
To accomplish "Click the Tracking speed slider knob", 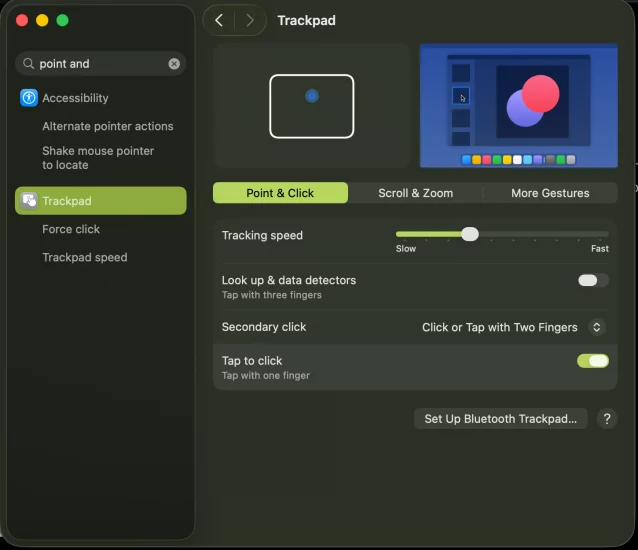I will pos(469,235).
